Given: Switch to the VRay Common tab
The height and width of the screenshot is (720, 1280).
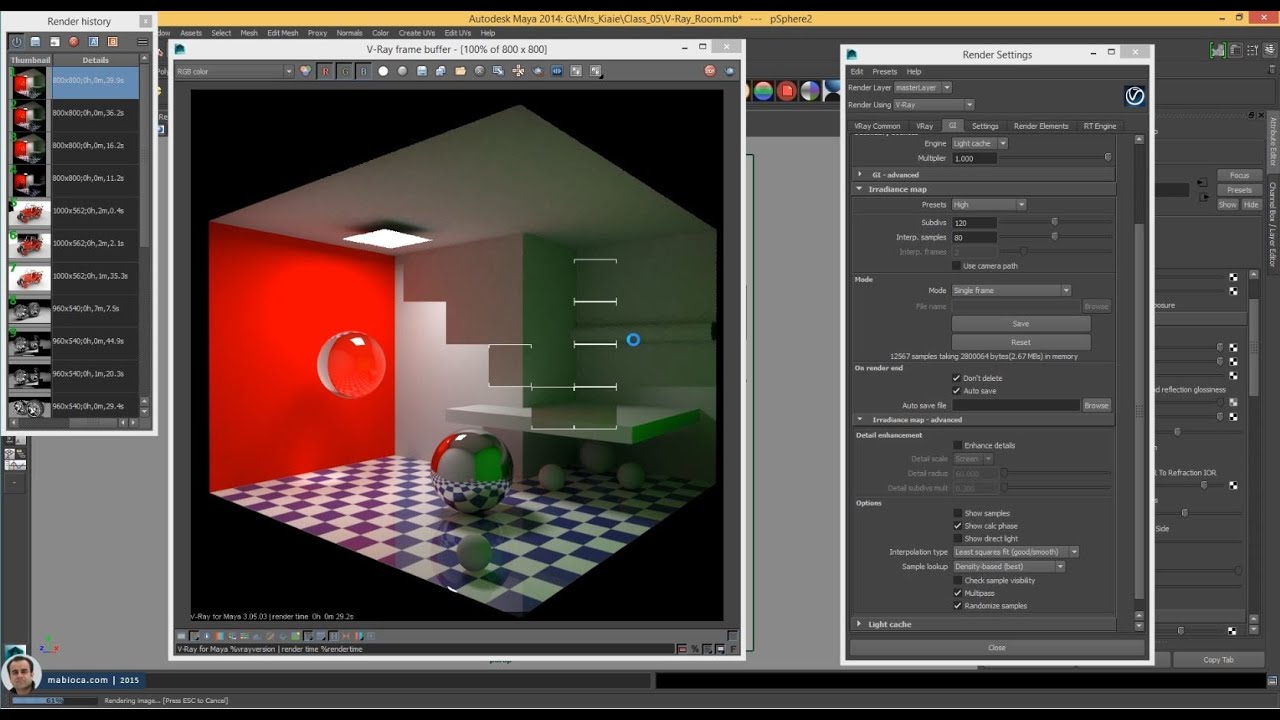Looking at the screenshot, I should click(877, 126).
